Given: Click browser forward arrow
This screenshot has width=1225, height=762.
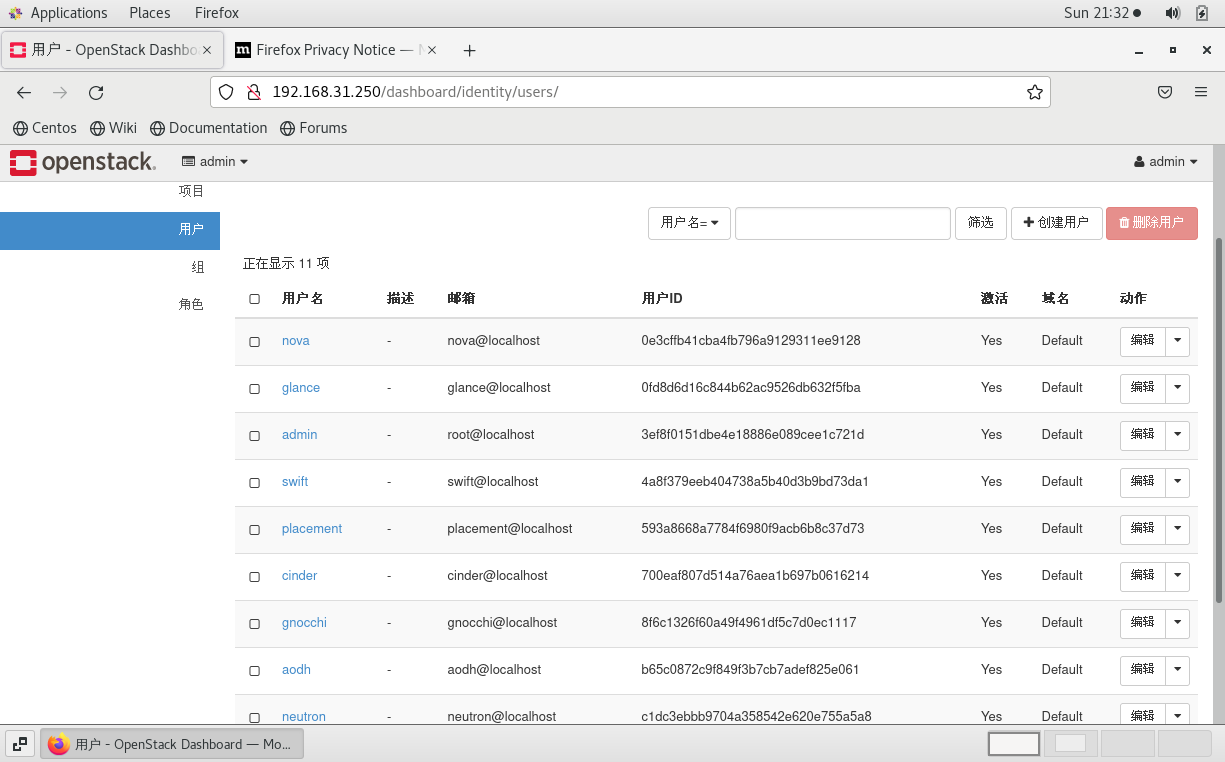Looking at the screenshot, I should pyautogui.click(x=60, y=92).
